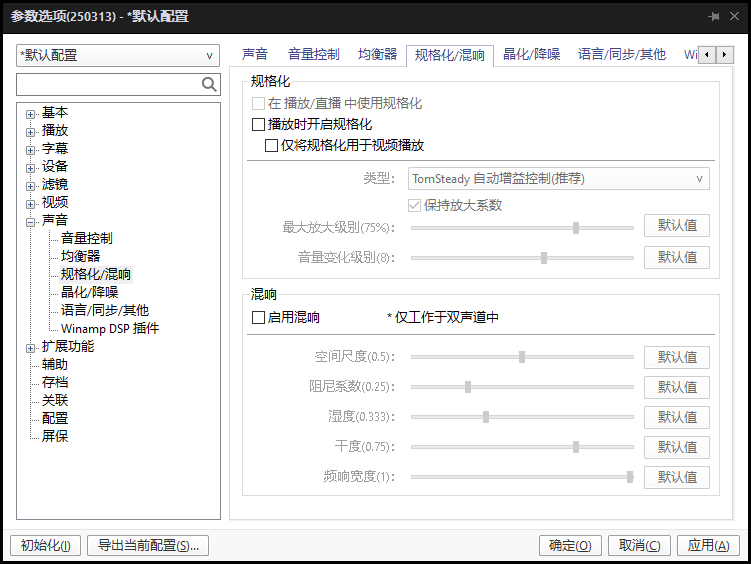Viewport: 751px width, 564px height.
Task: Open the 晶化/降噪 tab
Action: click(532, 54)
